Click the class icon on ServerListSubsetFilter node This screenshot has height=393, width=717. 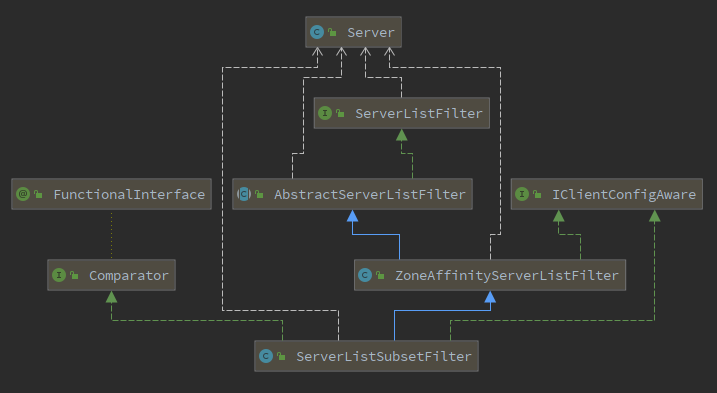coord(266,356)
